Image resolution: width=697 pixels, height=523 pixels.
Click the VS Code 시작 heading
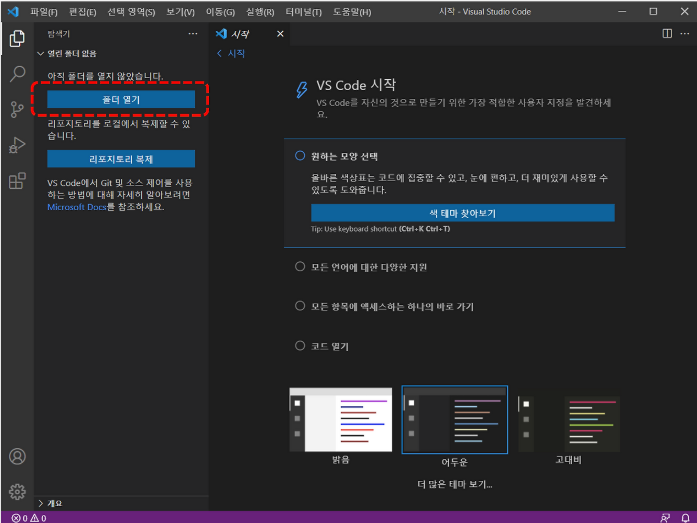tap(356, 85)
